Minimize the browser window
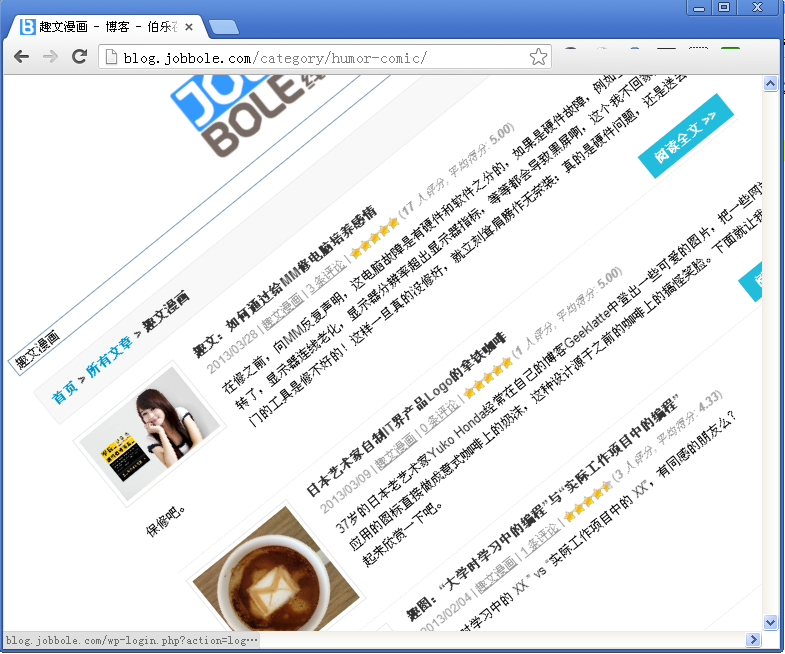 coord(699,8)
